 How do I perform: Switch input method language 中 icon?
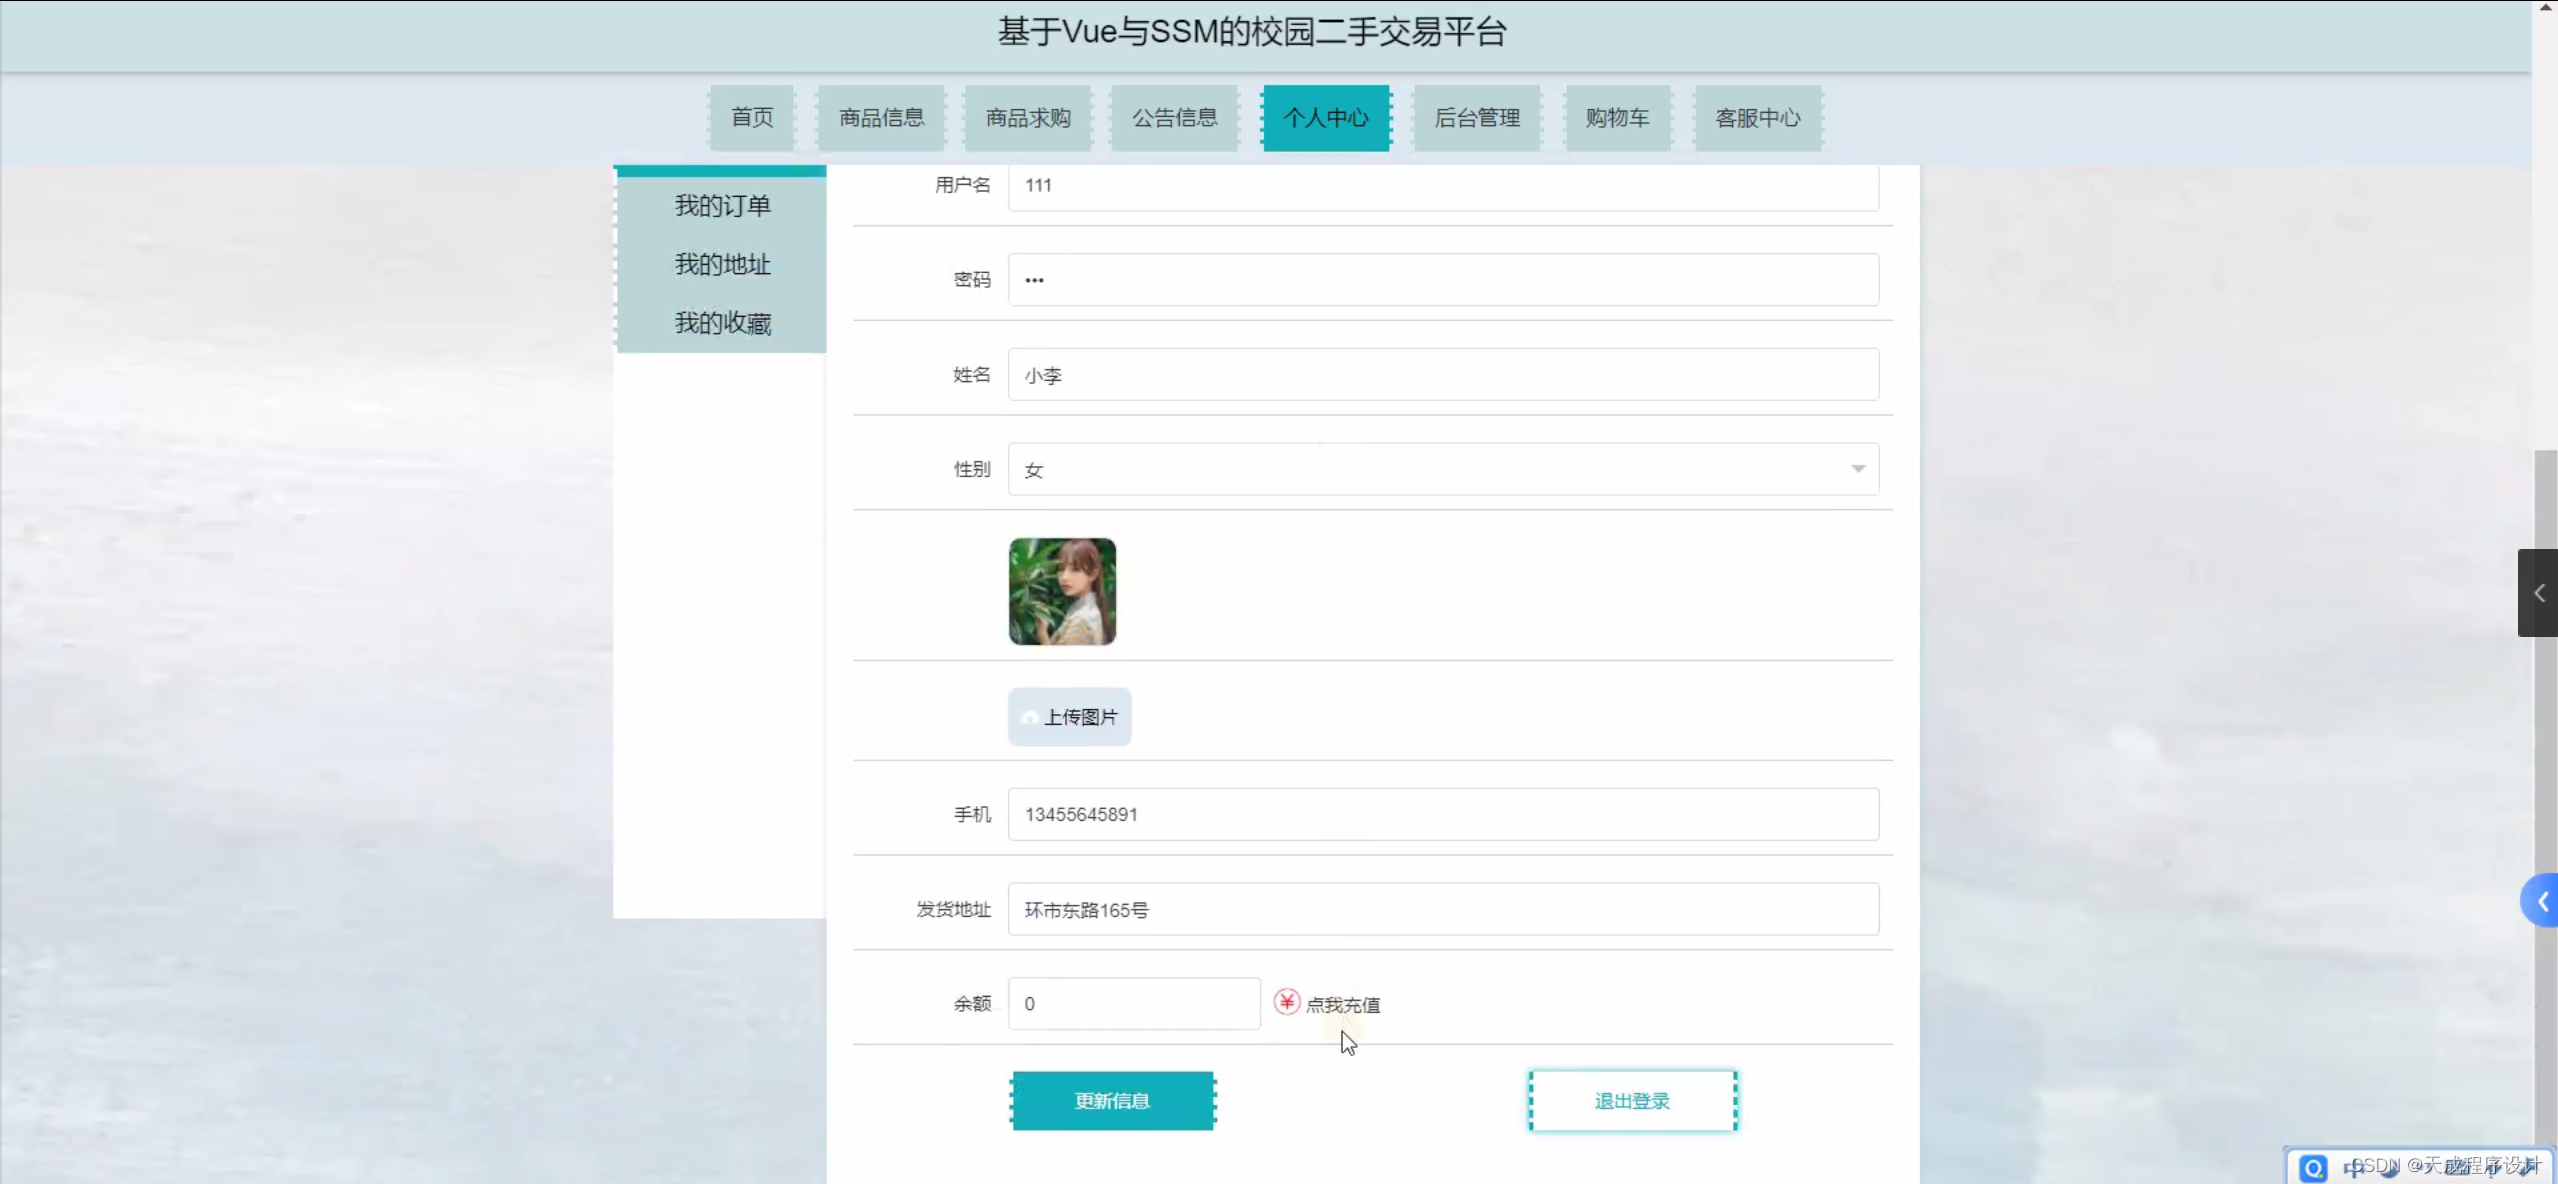tap(2353, 1167)
